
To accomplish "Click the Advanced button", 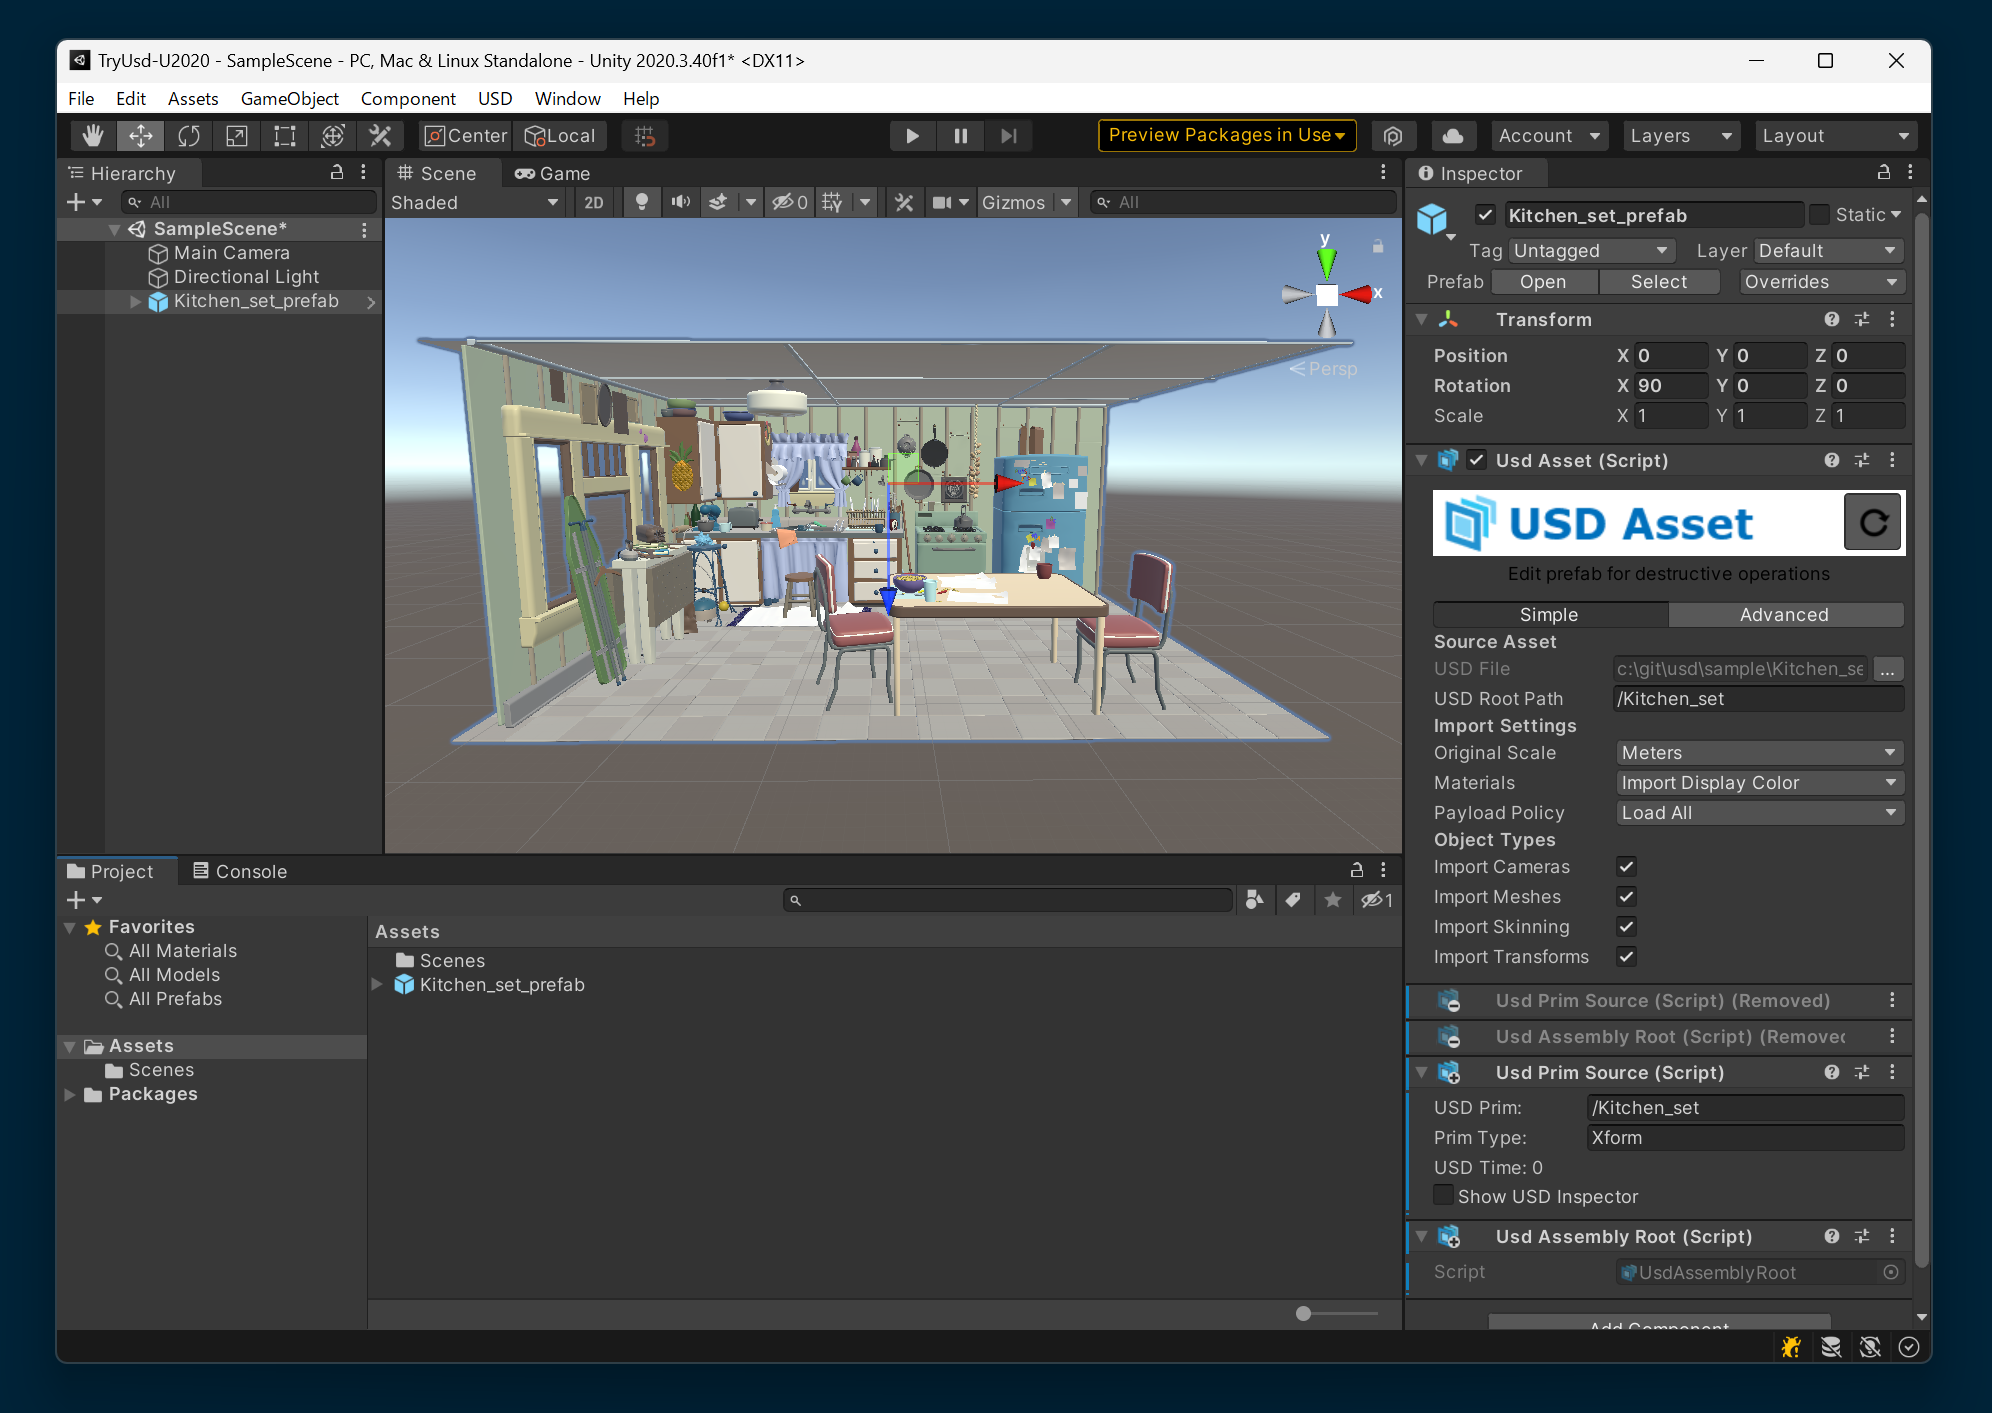I will (1784, 615).
